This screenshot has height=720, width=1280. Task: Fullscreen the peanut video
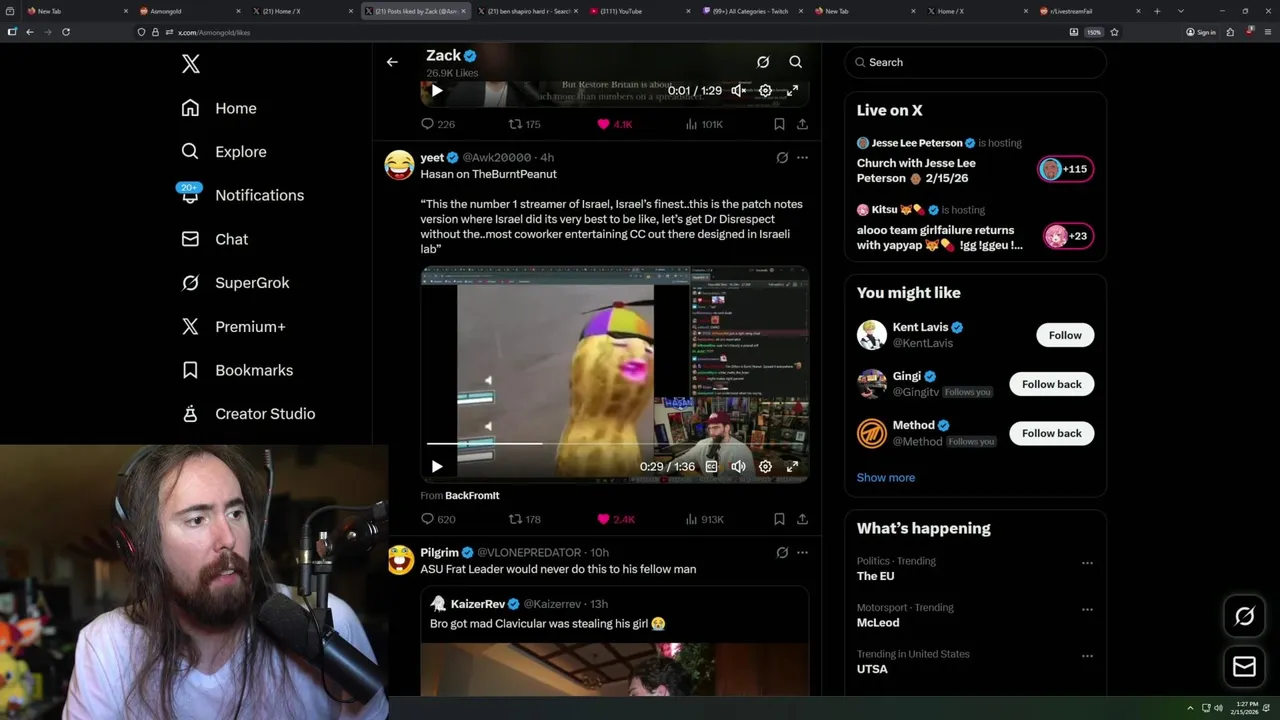[x=792, y=466]
